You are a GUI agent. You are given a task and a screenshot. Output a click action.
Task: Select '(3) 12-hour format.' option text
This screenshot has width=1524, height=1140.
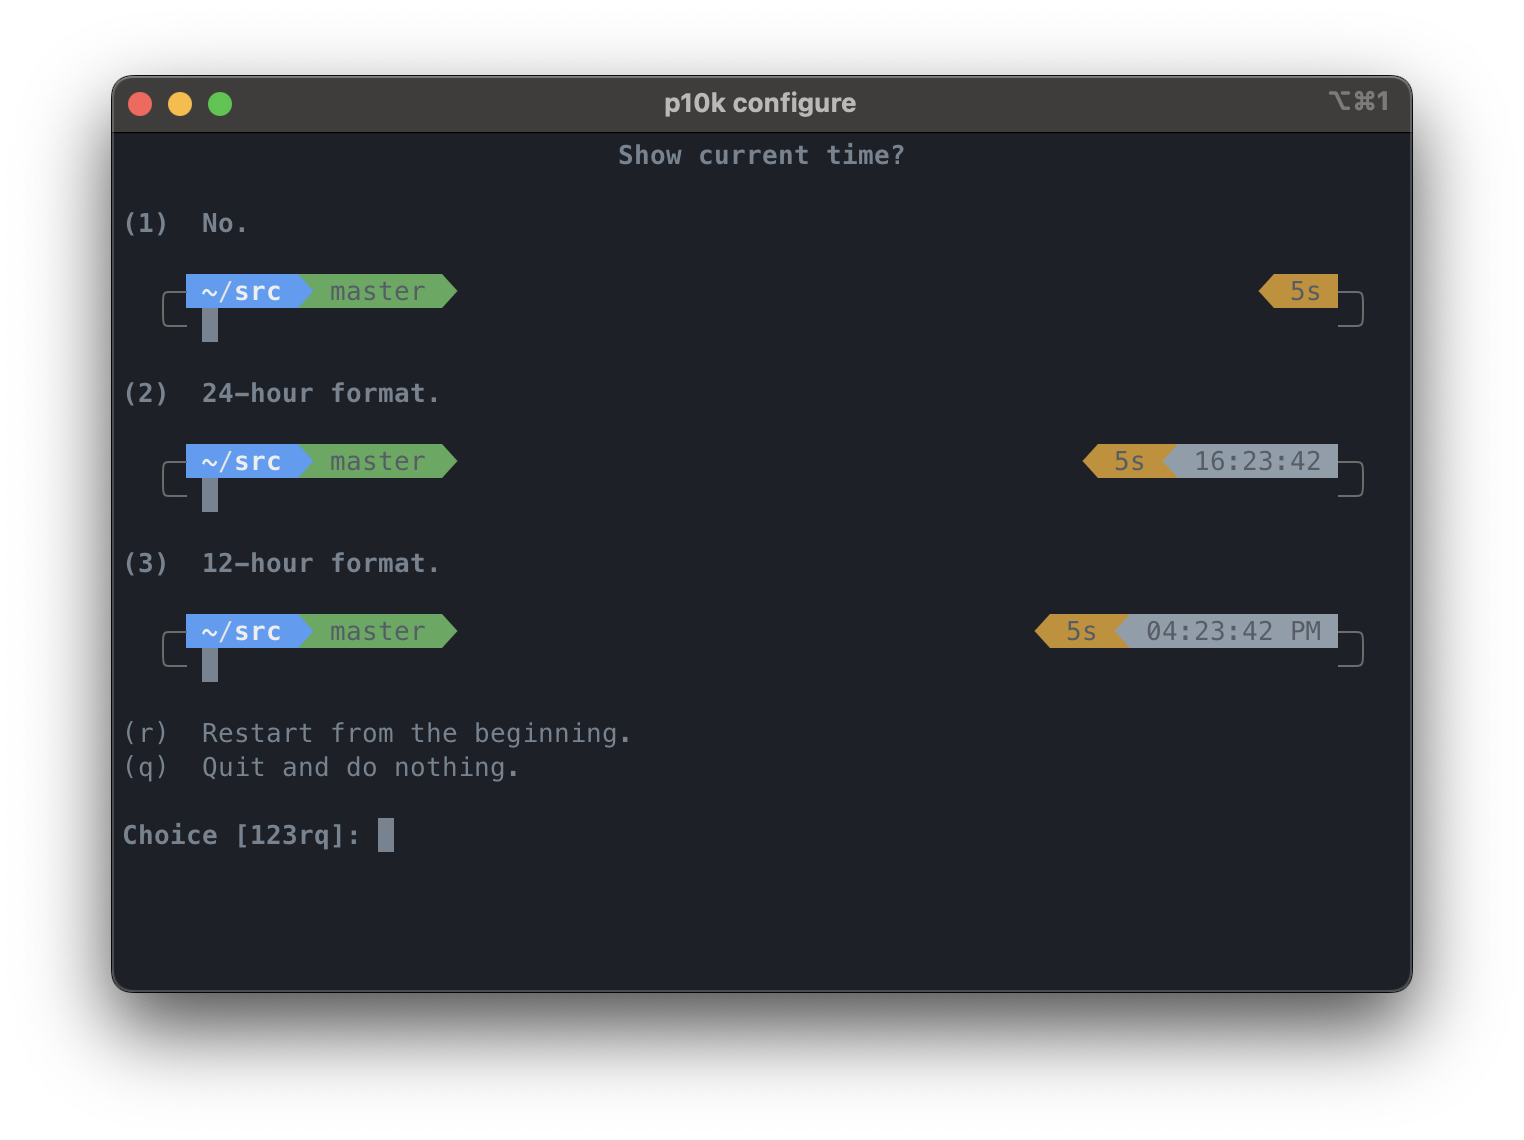pos(281,563)
